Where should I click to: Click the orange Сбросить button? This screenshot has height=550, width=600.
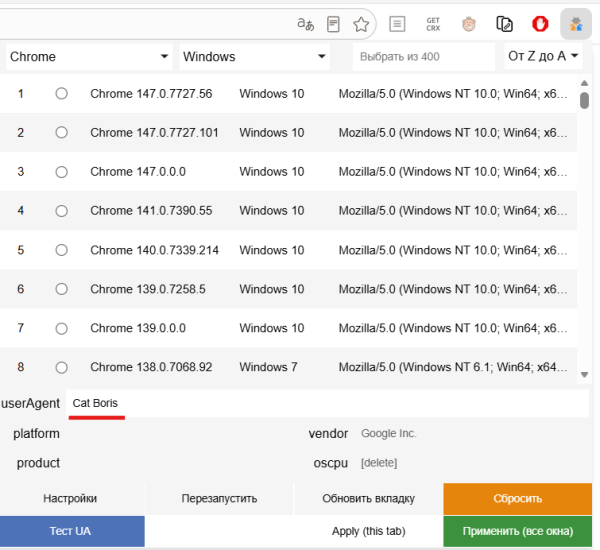(517, 498)
